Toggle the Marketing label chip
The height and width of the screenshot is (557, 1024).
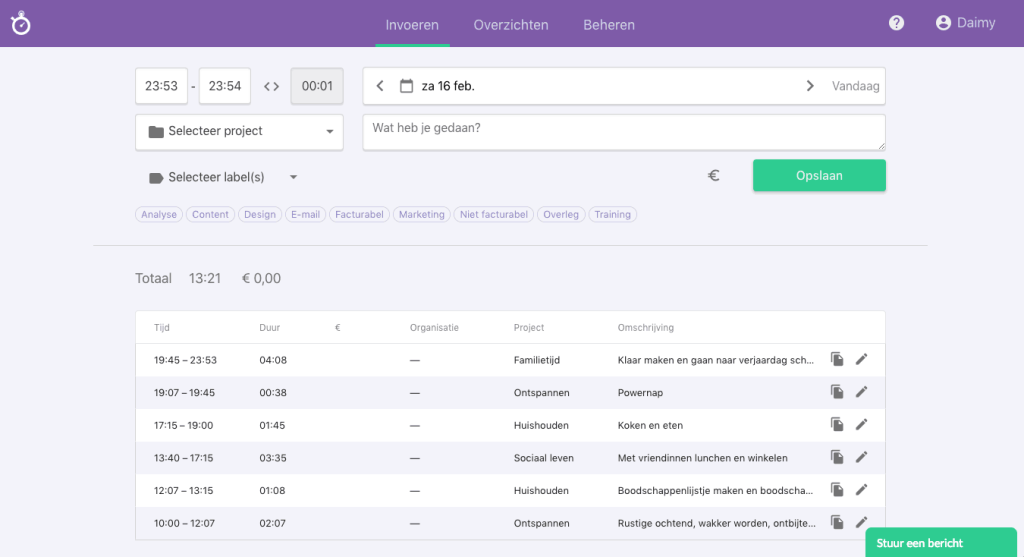(421, 214)
